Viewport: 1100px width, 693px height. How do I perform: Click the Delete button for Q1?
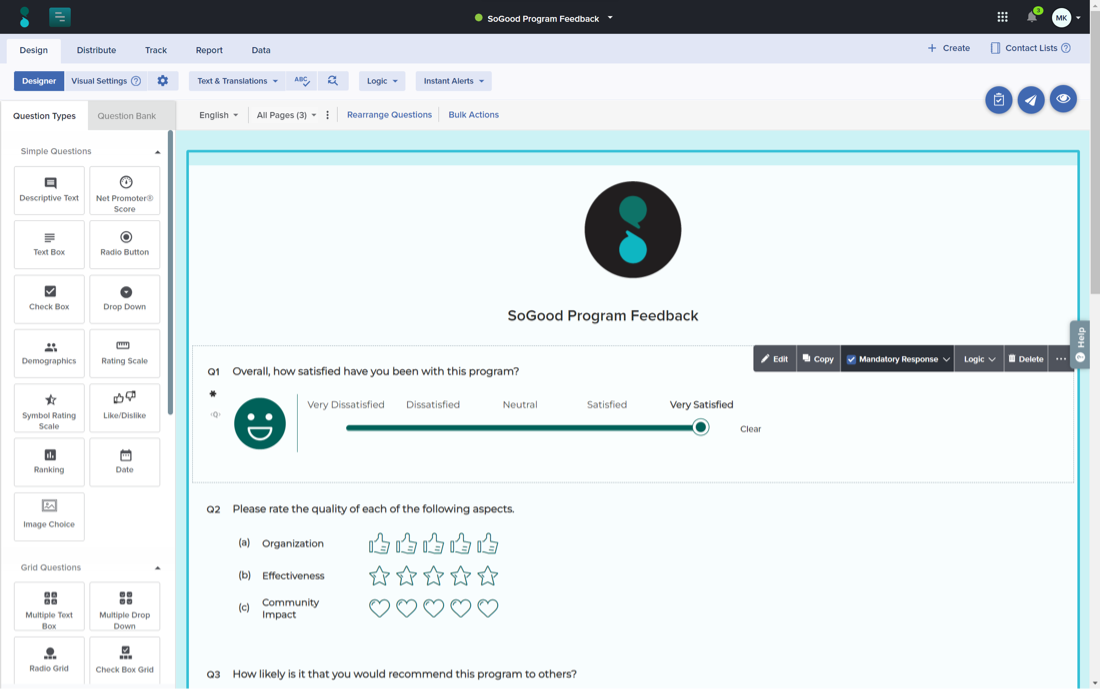(x=1025, y=359)
